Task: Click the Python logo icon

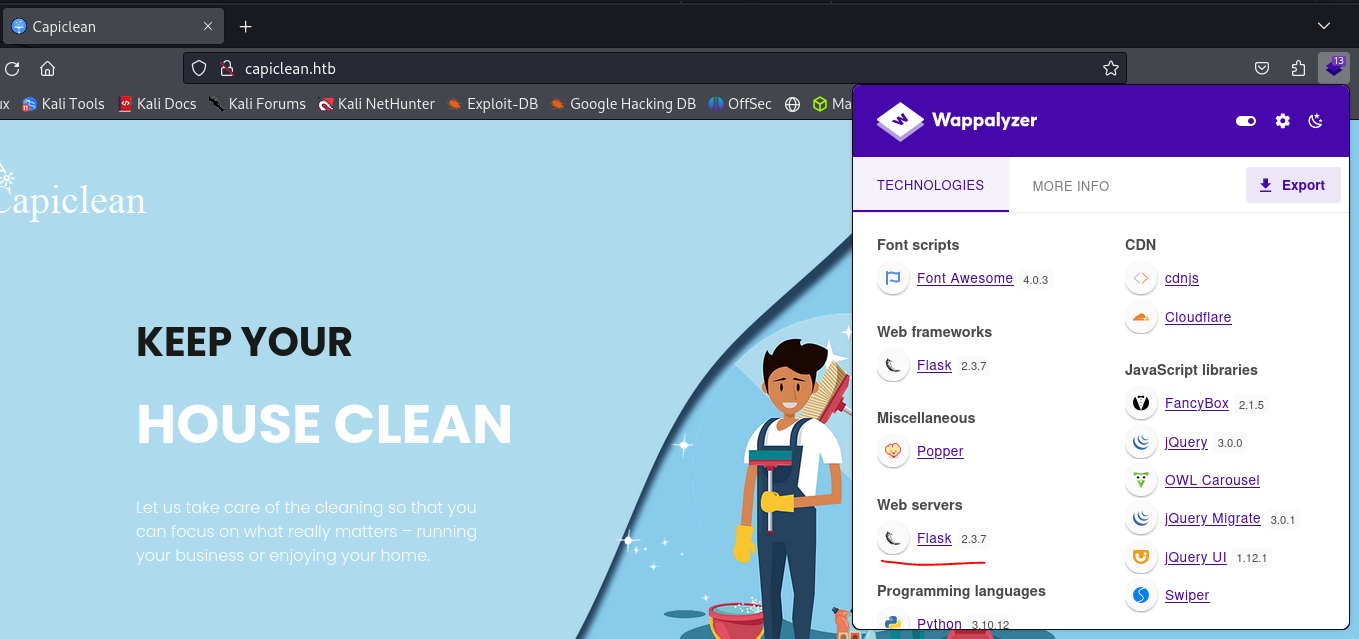Action: pos(893,622)
